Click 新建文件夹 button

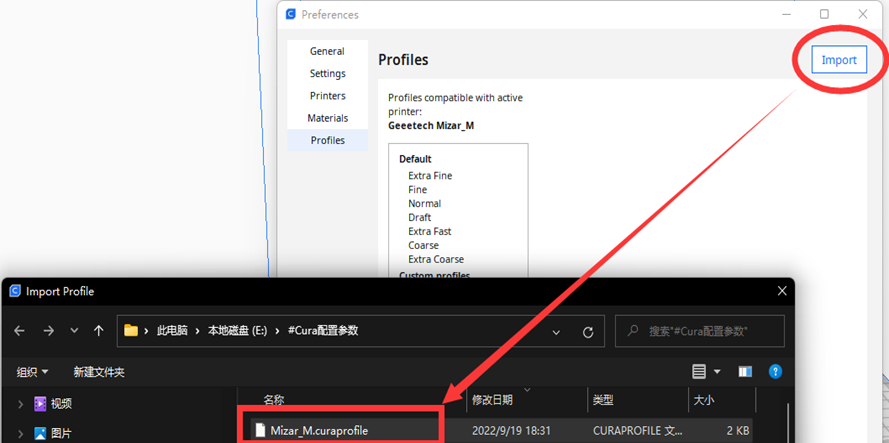(x=99, y=372)
